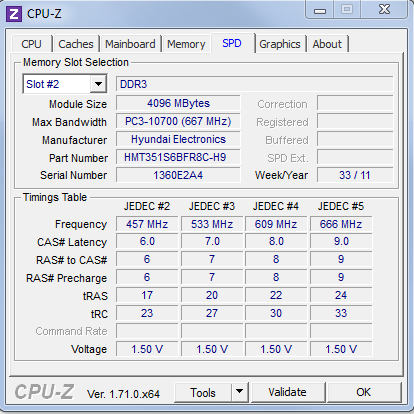The height and width of the screenshot is (414, 414).
Task: Click the CPU-Z purple Z app icon
Action: (x=14, y=14)
